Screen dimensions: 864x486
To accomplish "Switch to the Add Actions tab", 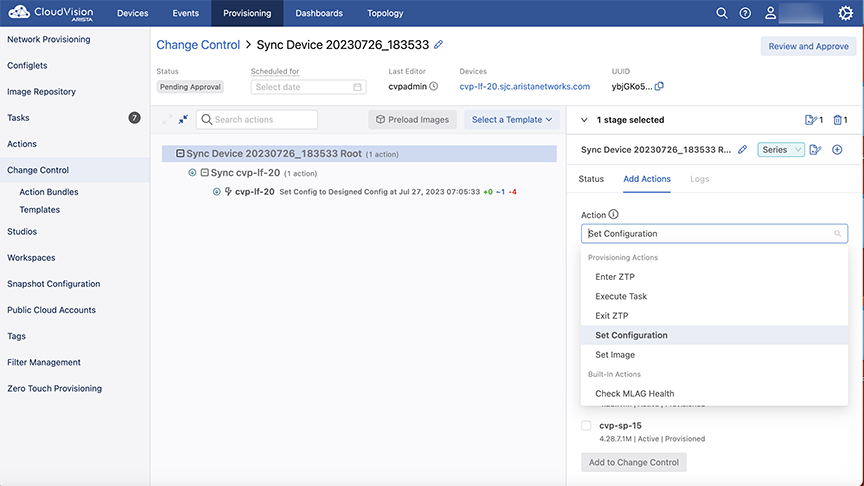I will (647, 179).
